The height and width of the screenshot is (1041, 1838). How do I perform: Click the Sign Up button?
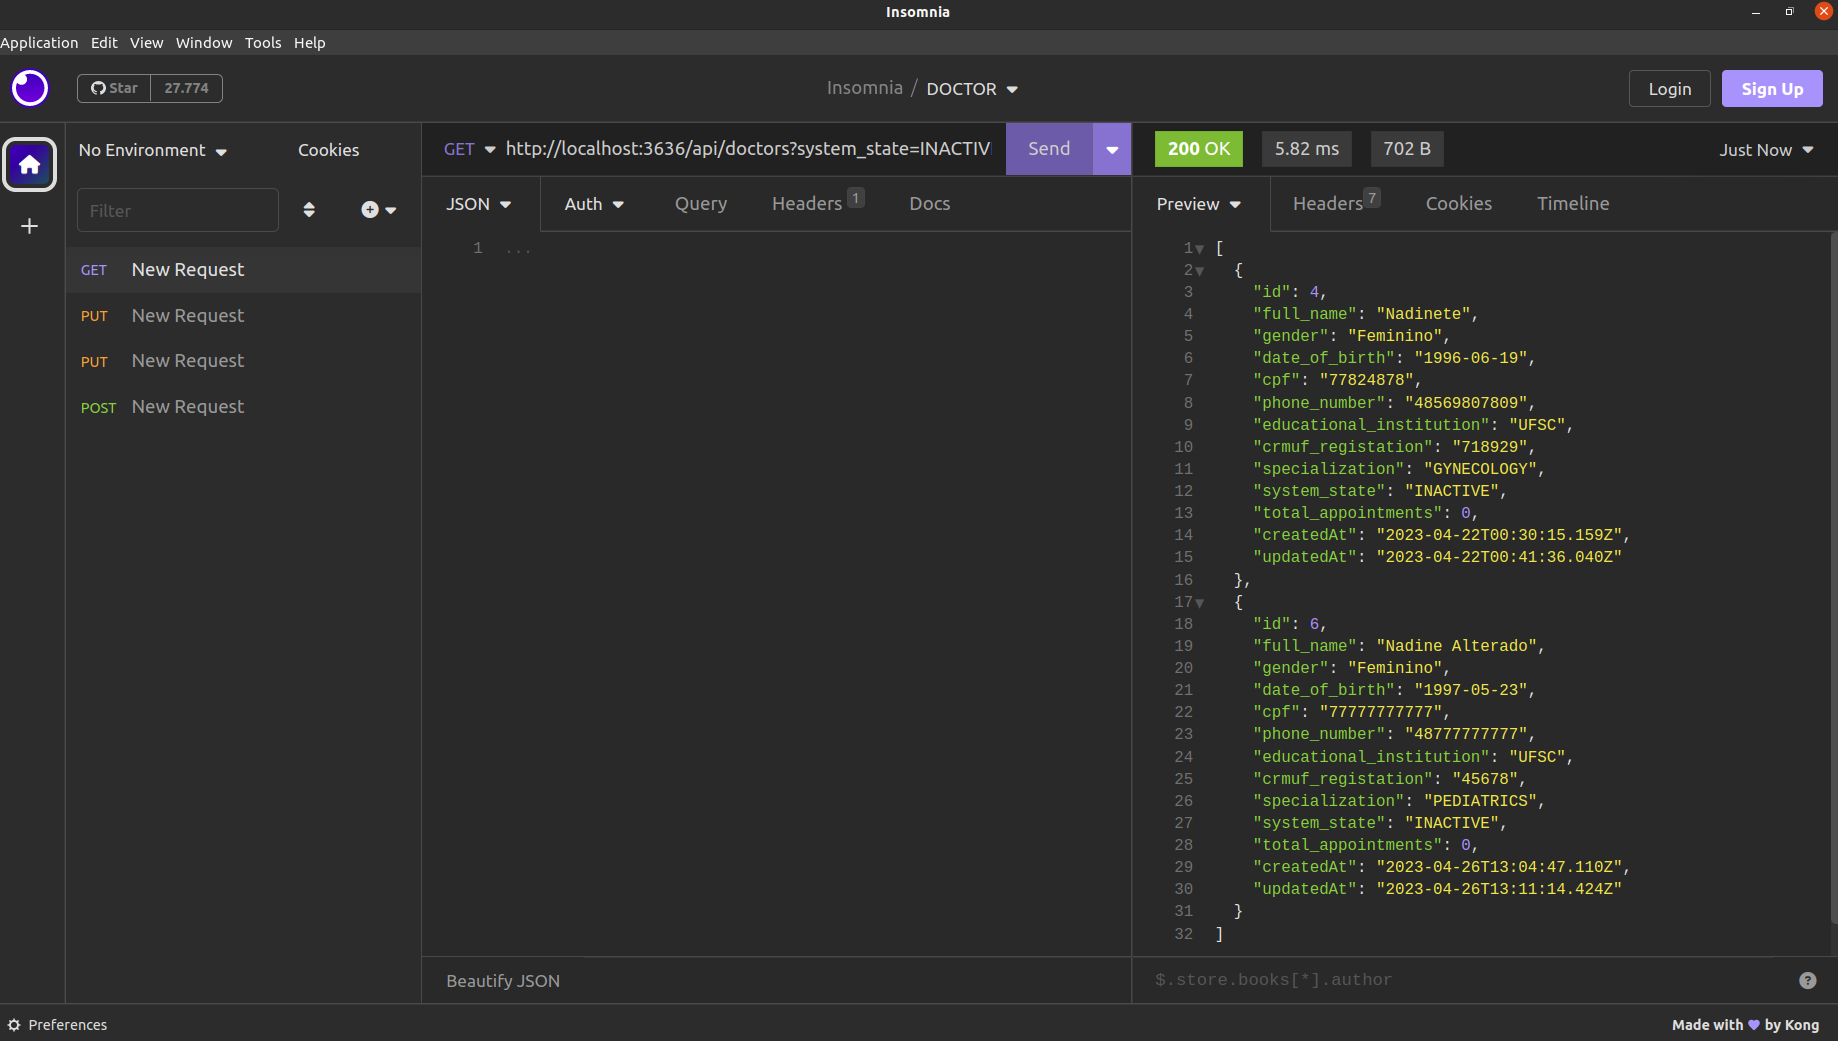pos(1772,89)
